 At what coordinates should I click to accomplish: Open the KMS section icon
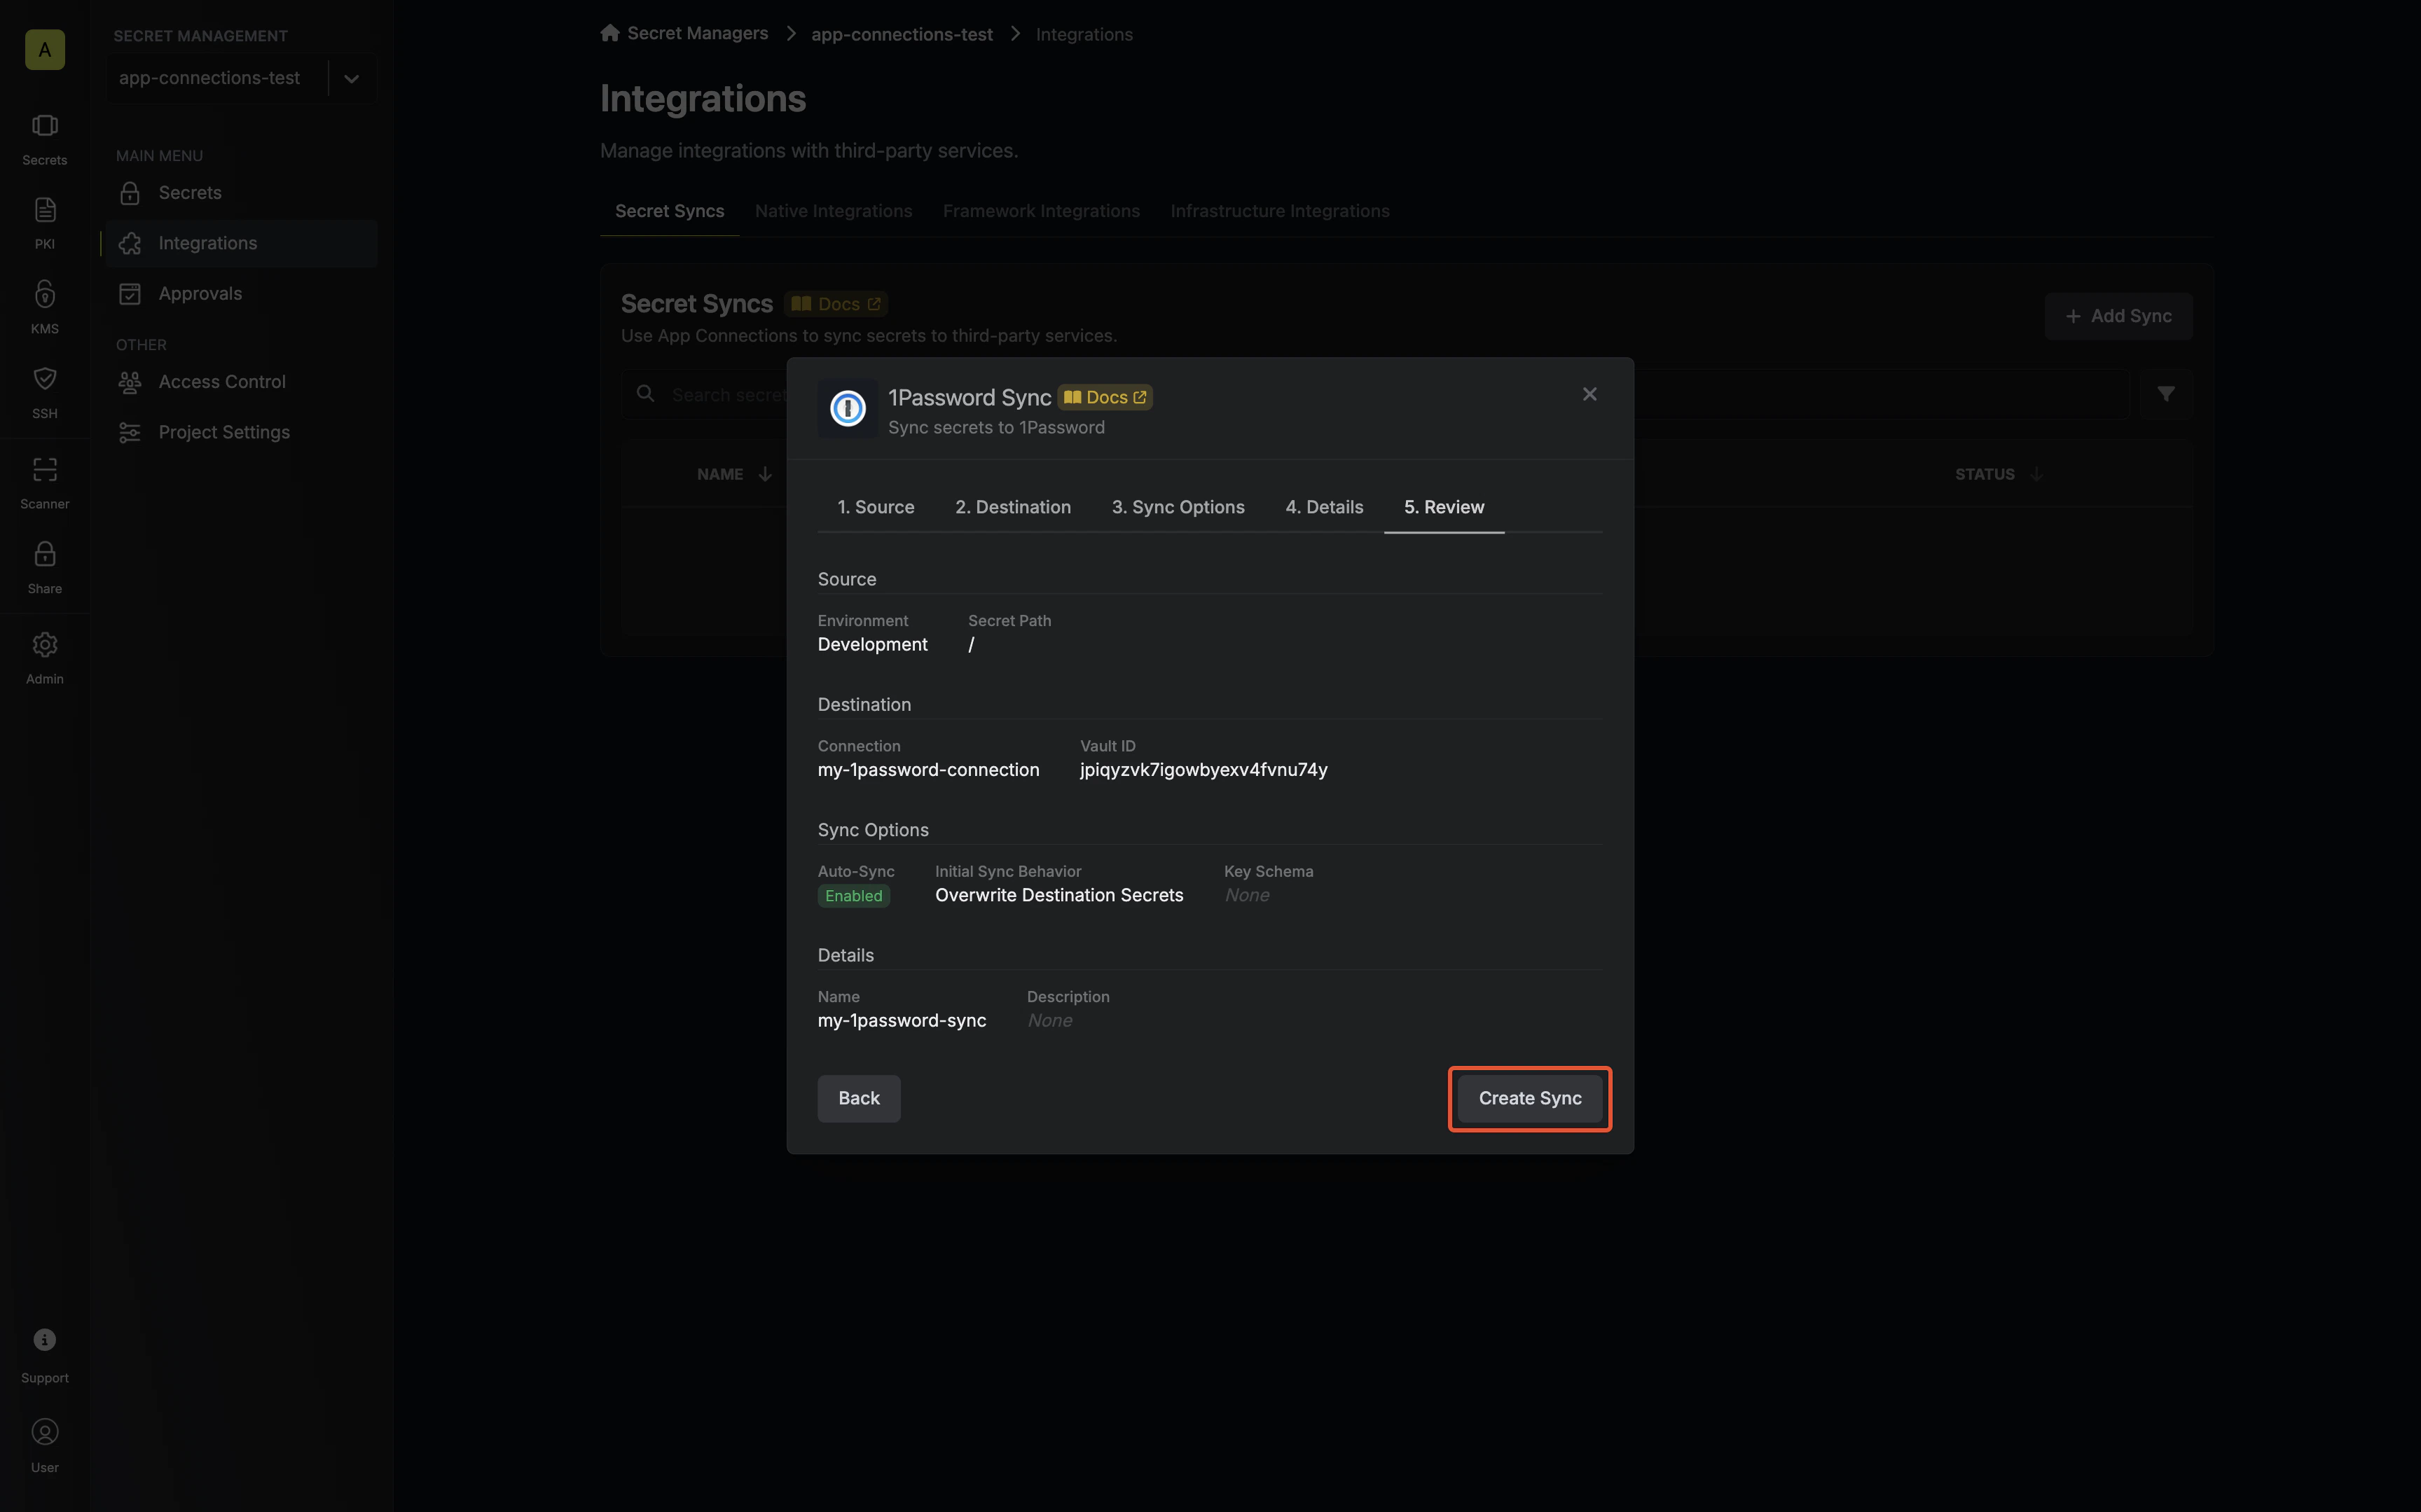tap(44, 294)
